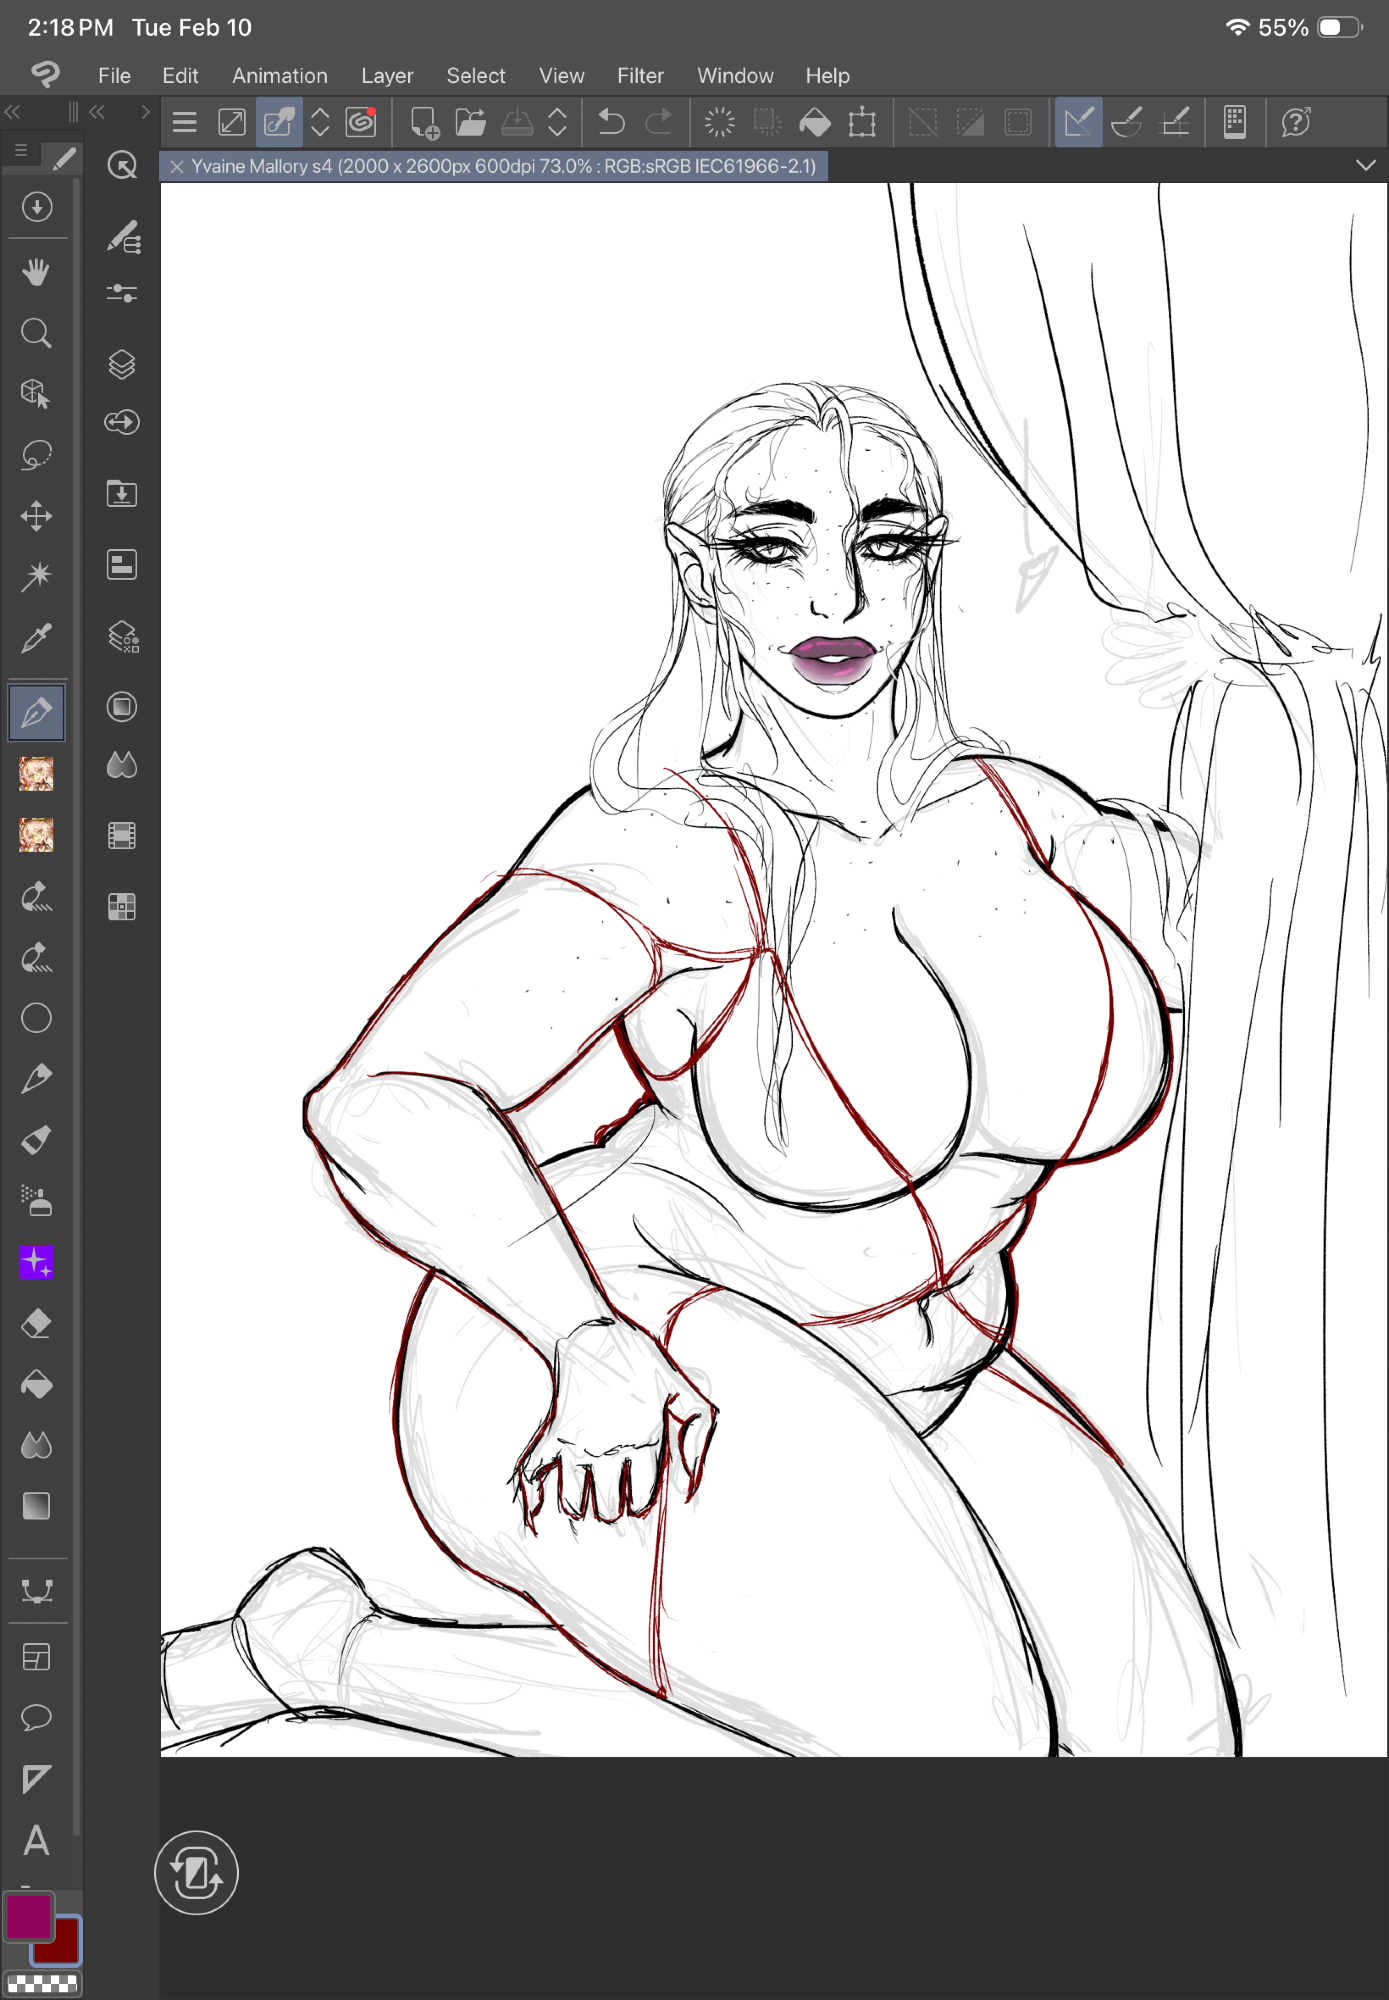This screenshot has height=2000, width=1389.
Task: Select the Eyedropper tool
Action: click(37, 638)
